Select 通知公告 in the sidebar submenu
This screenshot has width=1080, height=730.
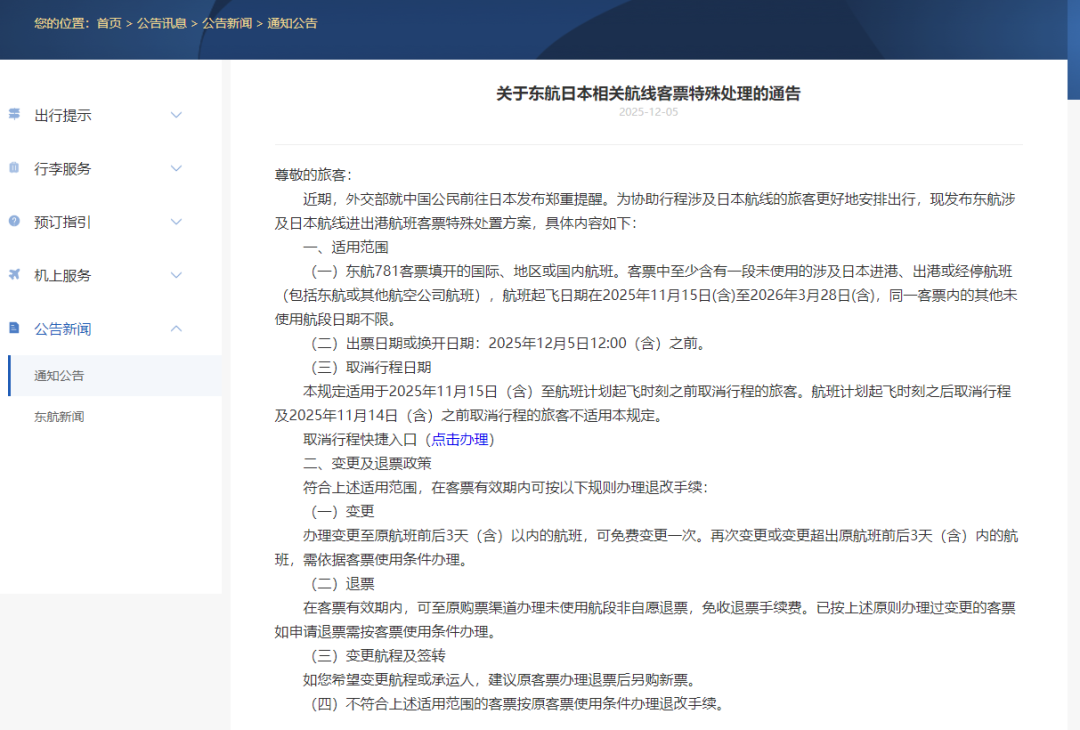(59, 376)
